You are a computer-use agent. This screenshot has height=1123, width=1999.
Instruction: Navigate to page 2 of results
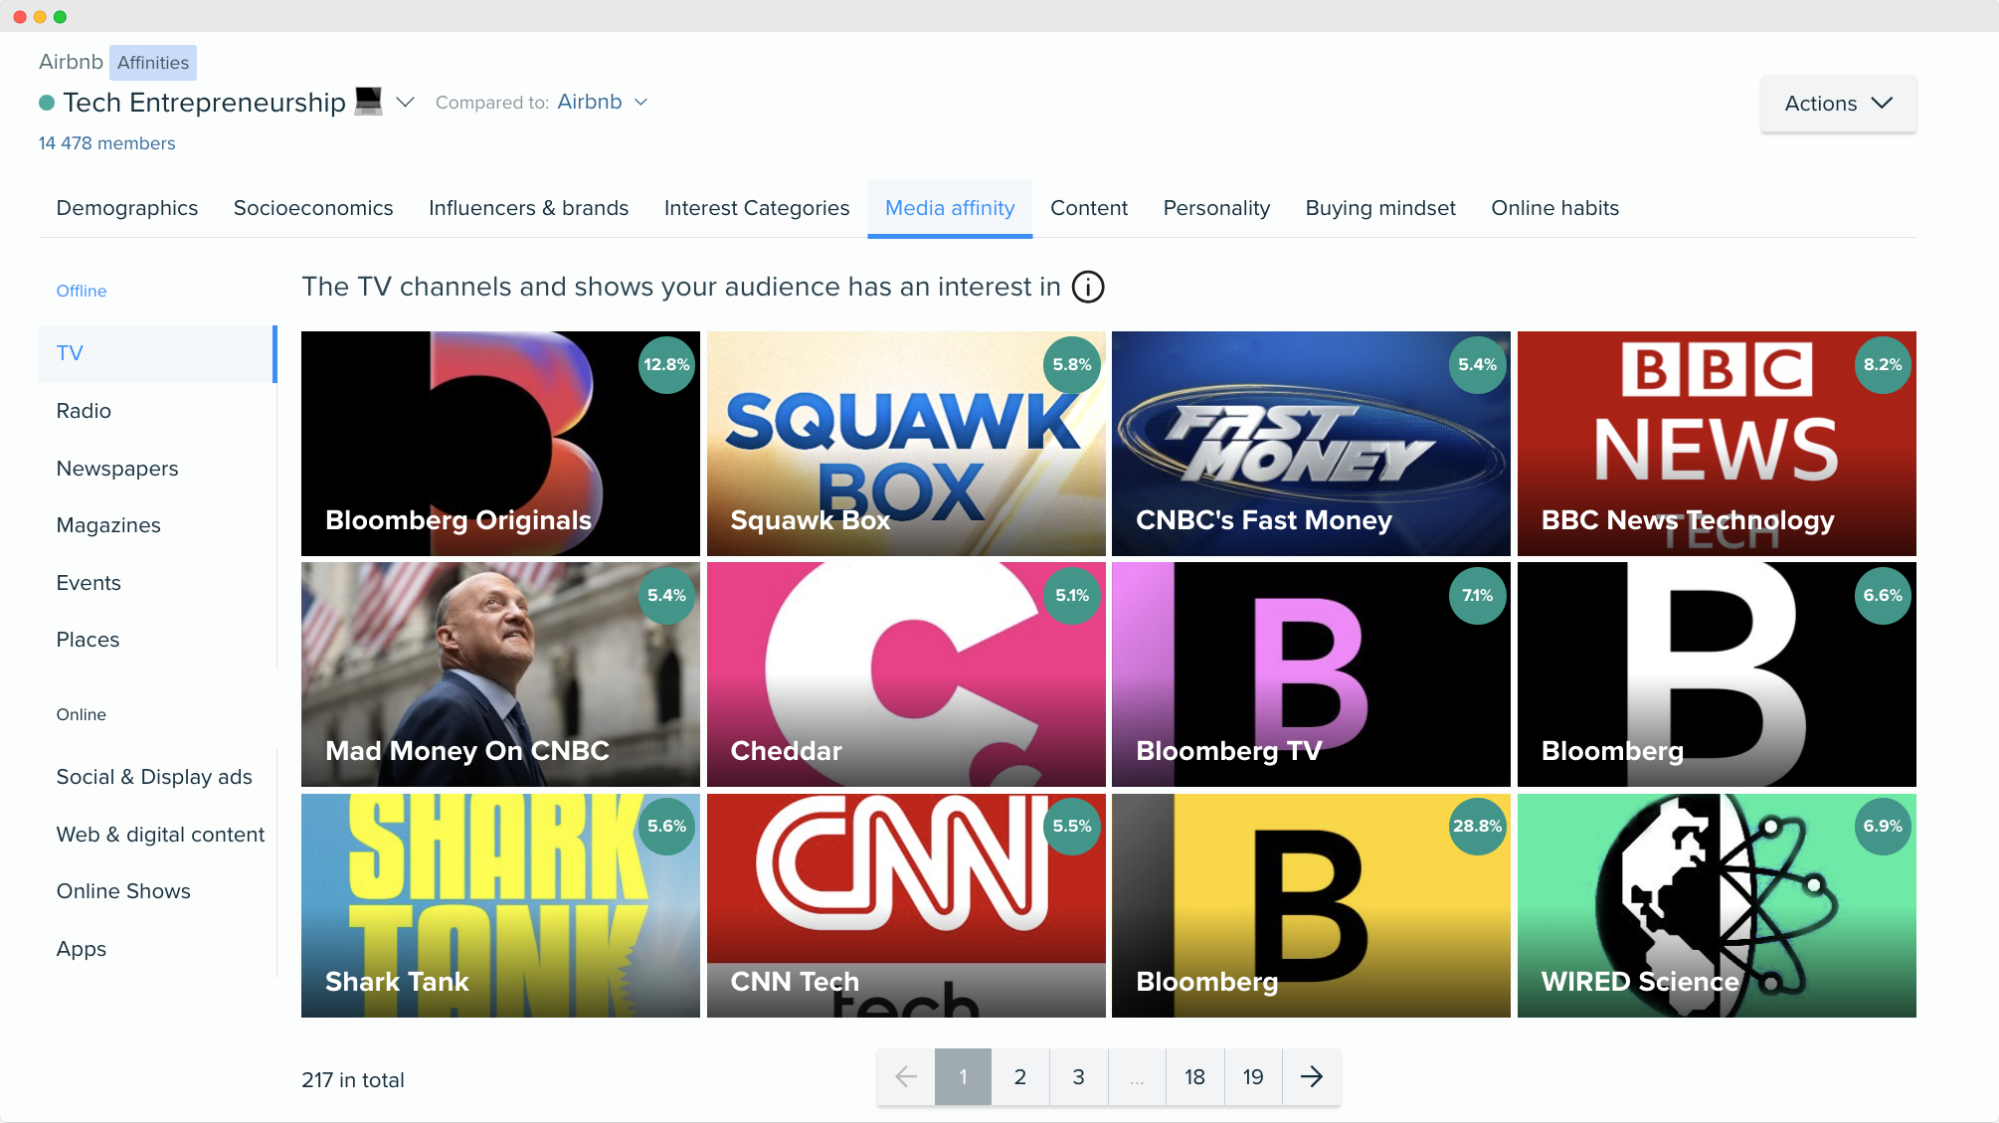coord(1021,1076)
